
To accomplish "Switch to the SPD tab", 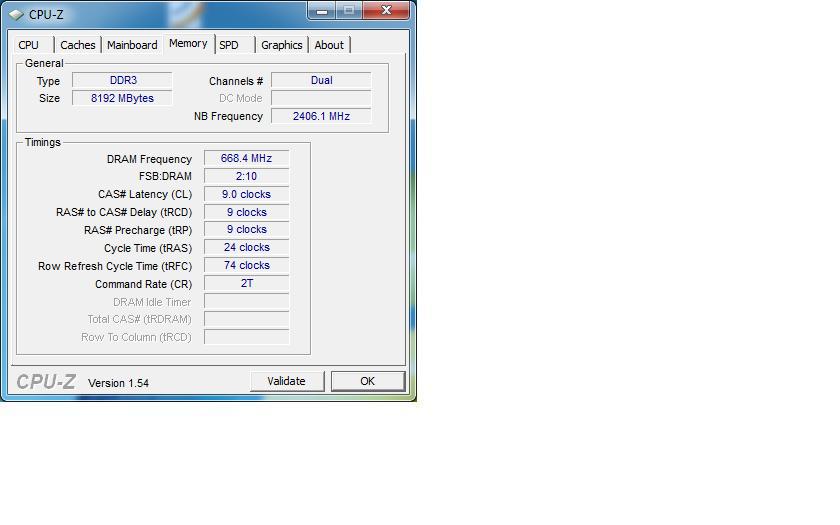I will [229, 45].
